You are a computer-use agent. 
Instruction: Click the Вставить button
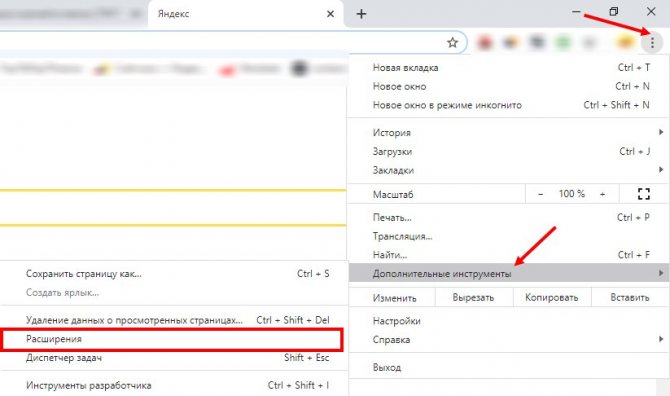[630, 297]
